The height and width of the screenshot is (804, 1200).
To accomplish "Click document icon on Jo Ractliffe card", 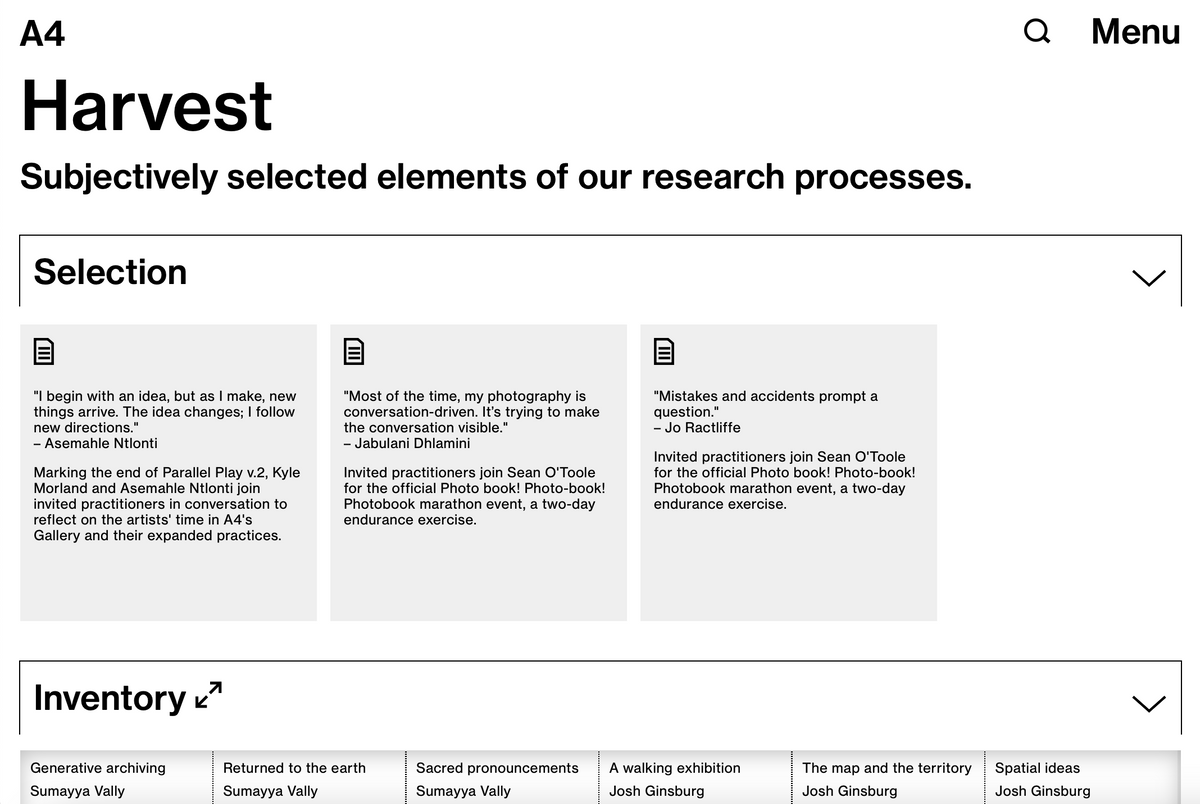I will point(664,351).
